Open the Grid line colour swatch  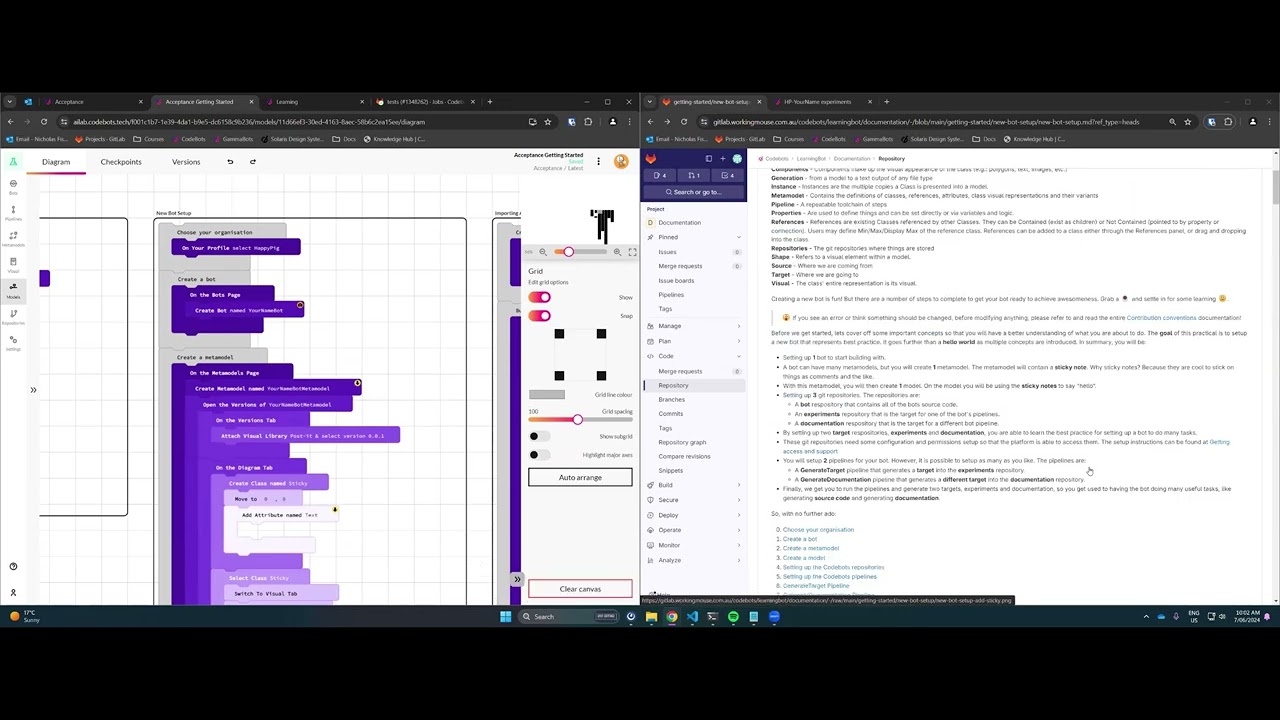pyautogui.click(x=546, y=395)
